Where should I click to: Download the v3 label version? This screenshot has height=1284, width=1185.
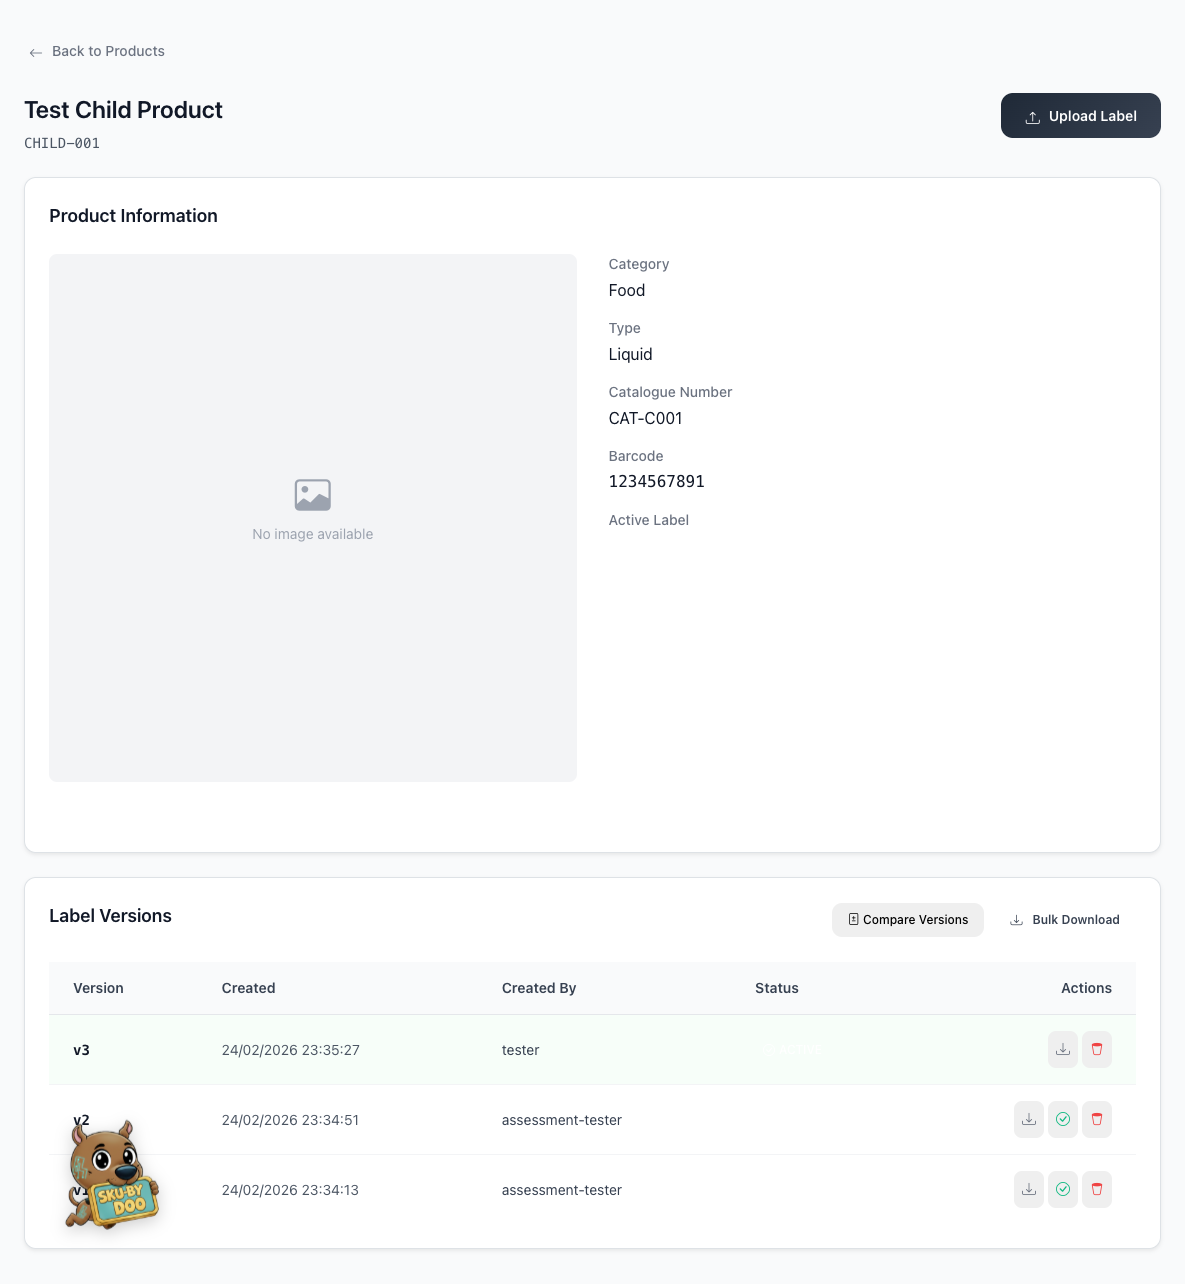coord(1063,1050)
